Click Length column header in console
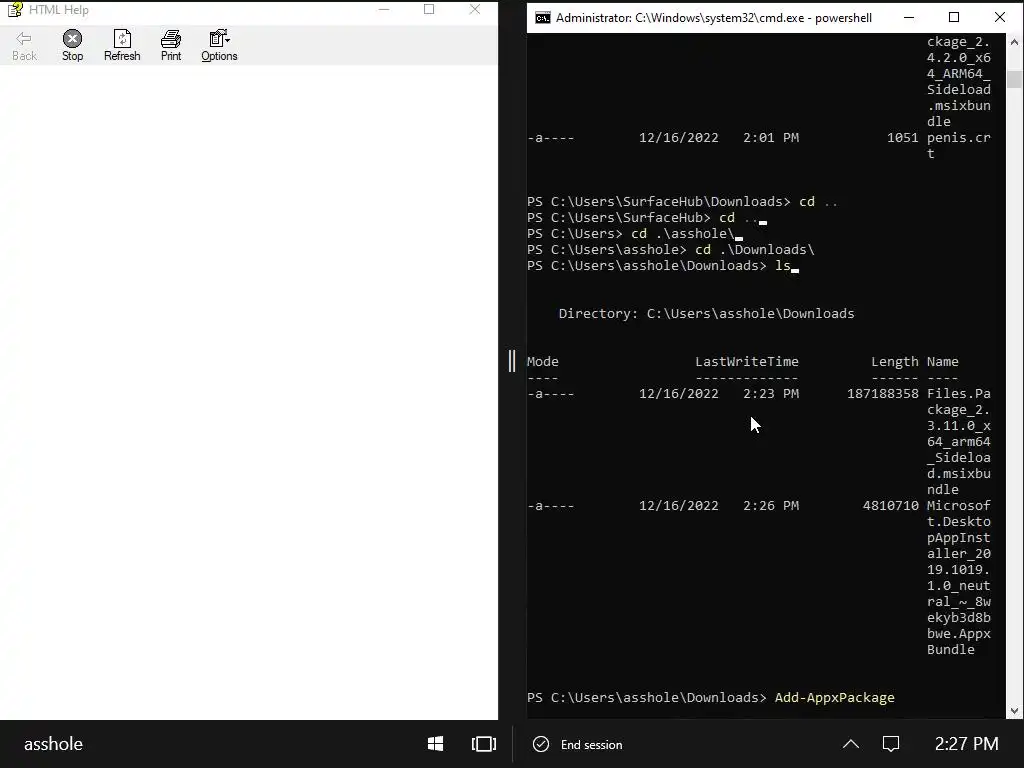The width and height of the screenshot is (1024, 768). pyautogui.click(x=895, y=362)
